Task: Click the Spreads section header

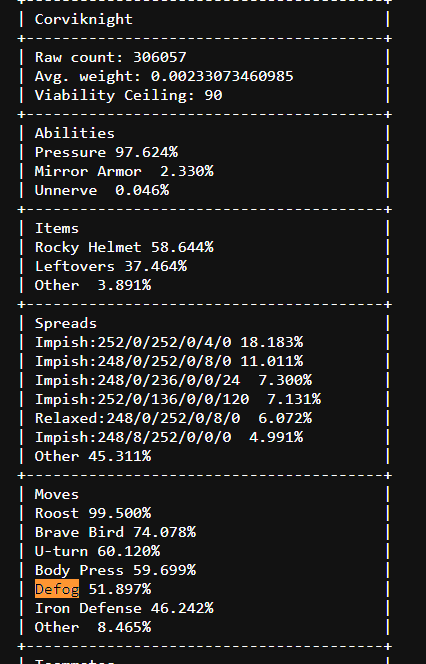Action: [66, 323]
